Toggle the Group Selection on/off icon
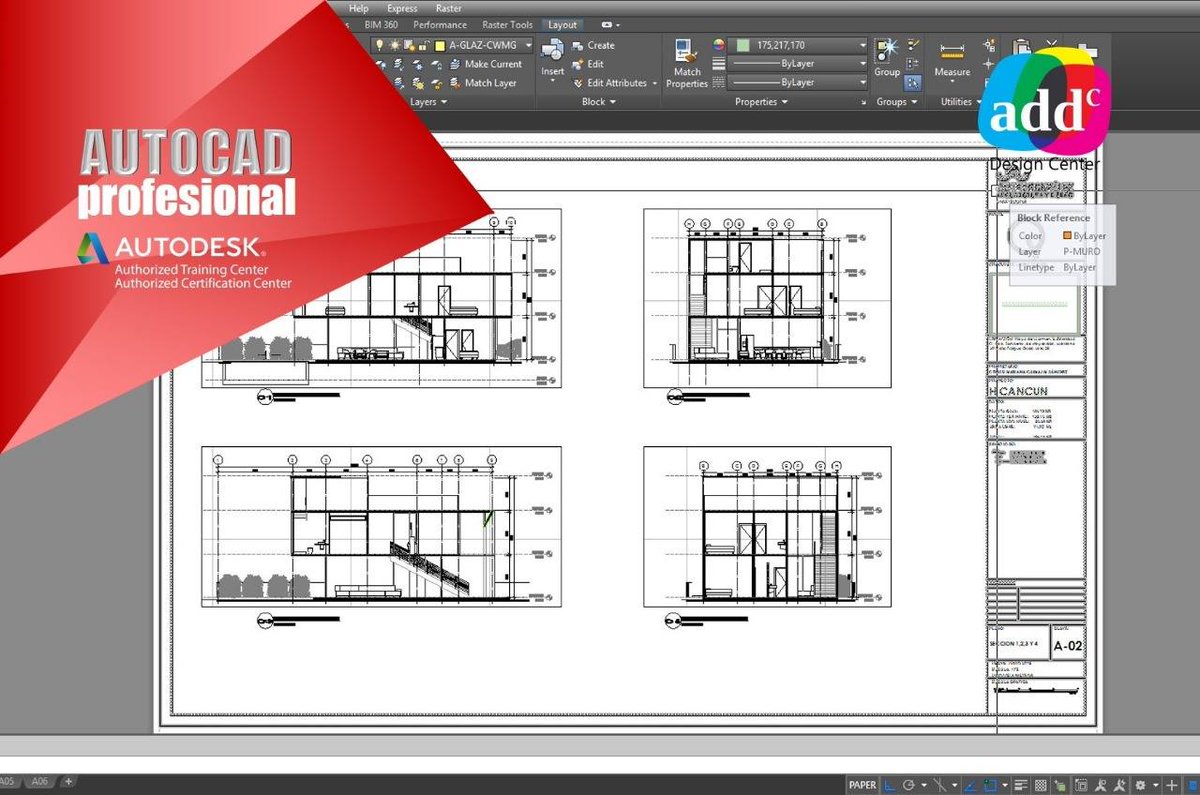The image size is (1200, 795). coord(912,83)
